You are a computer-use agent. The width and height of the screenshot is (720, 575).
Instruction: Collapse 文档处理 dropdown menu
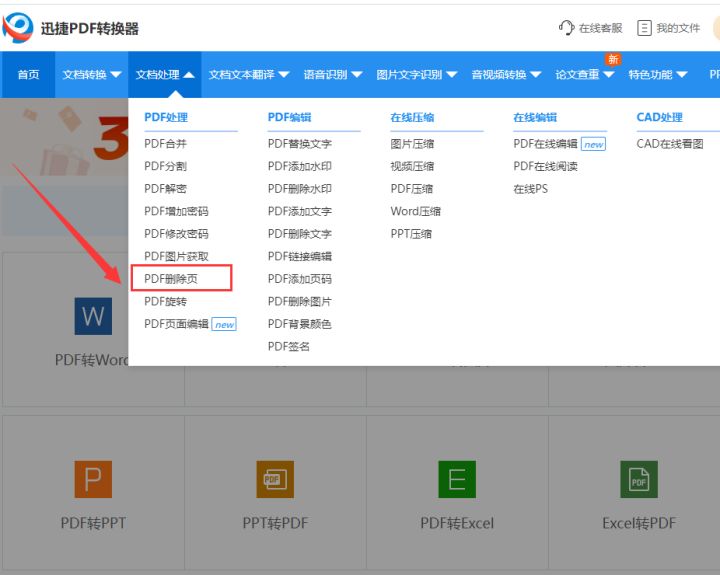click(x=165, y=74)
